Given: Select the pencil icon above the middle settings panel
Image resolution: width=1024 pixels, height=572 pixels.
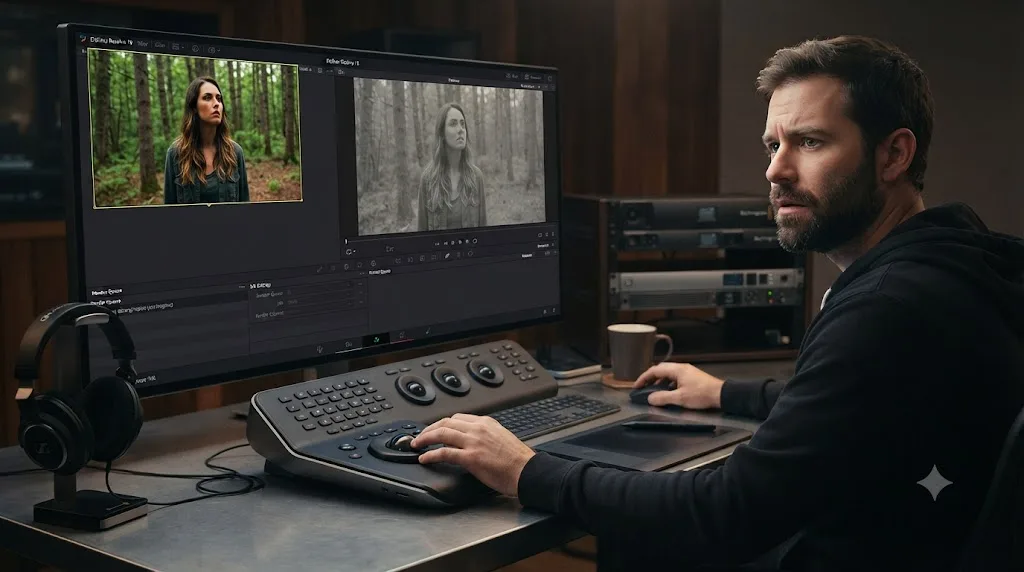Looking at the screenshot, I should click(320, 268).
